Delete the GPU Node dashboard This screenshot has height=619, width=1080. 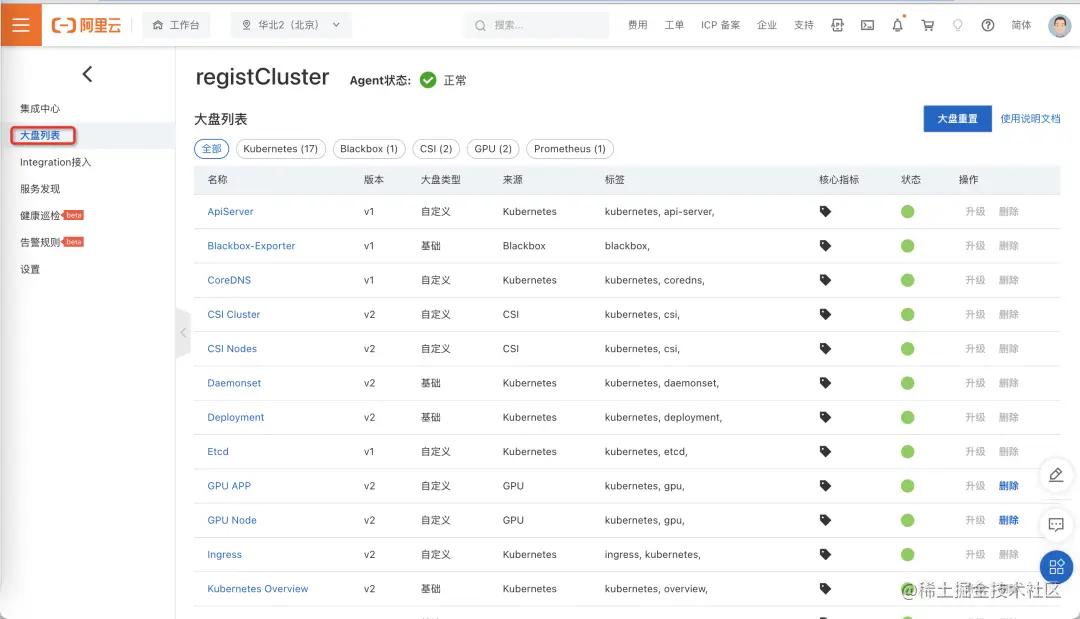click(1008, 521)
